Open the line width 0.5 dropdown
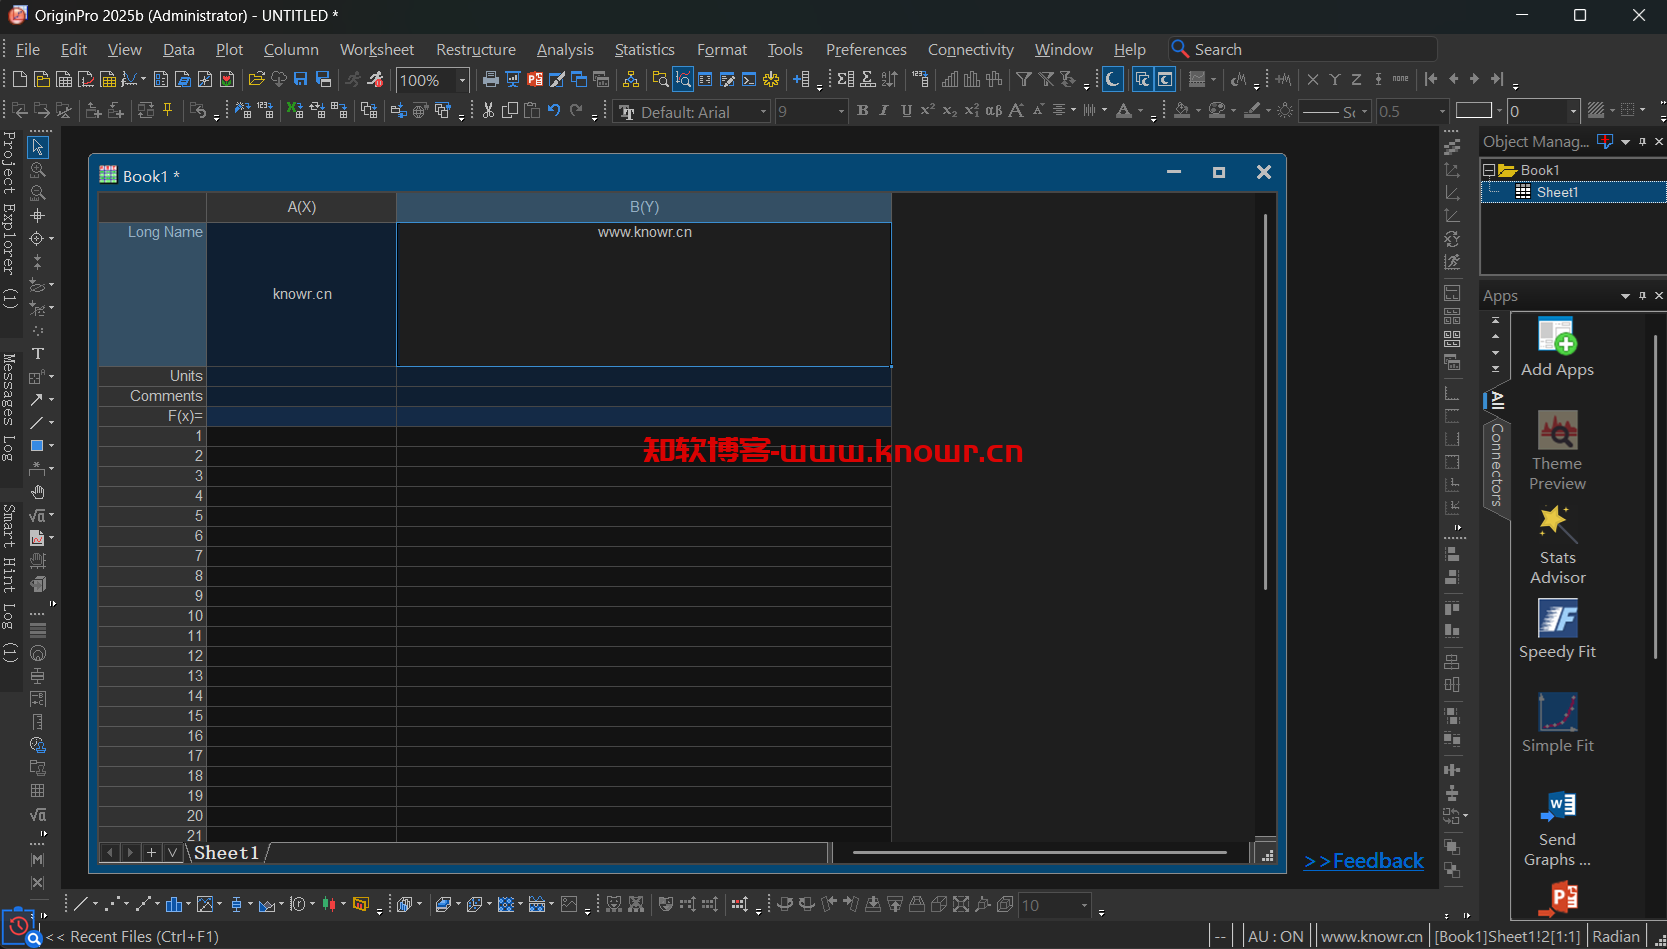Screen dimensions: 1667x949 click(1442, 112)
